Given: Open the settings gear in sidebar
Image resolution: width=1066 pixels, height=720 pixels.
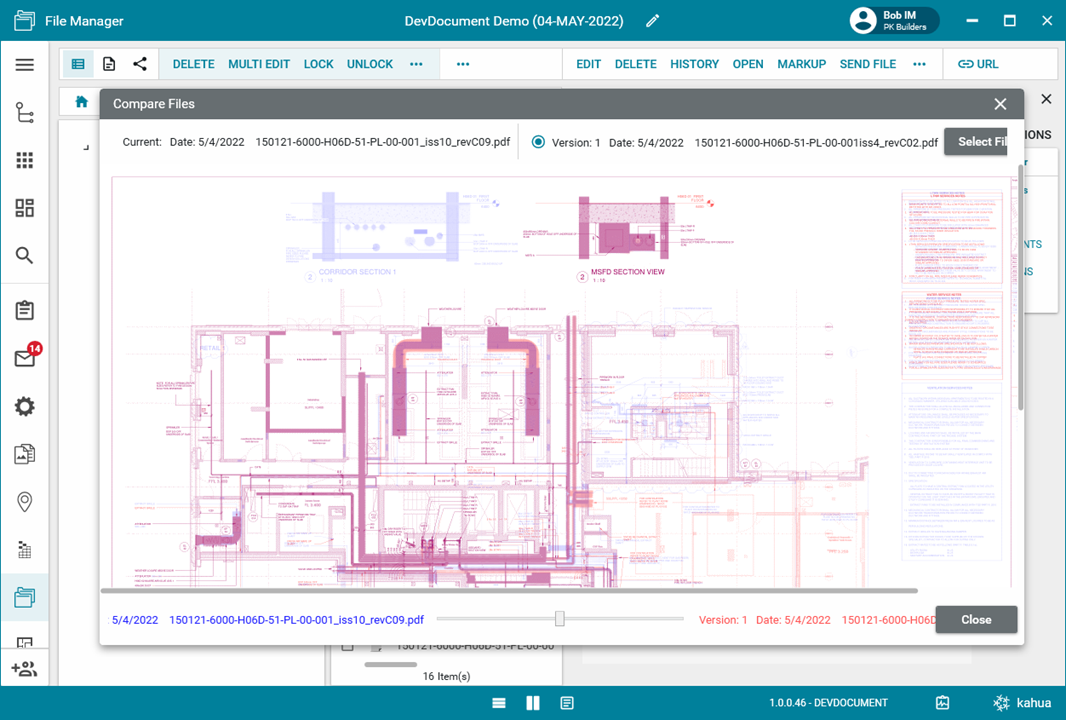Looking at the screenshot, I should coord(25,407).
